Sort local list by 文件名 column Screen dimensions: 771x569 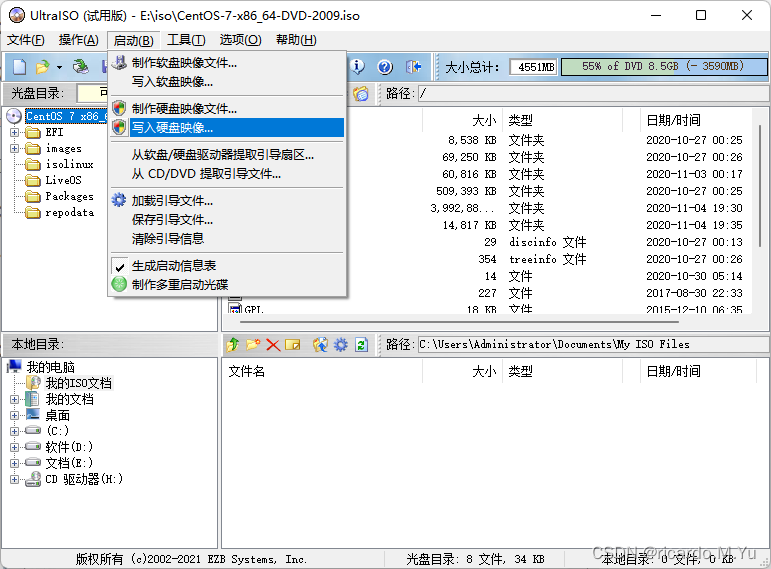click(x=322, y=371)
